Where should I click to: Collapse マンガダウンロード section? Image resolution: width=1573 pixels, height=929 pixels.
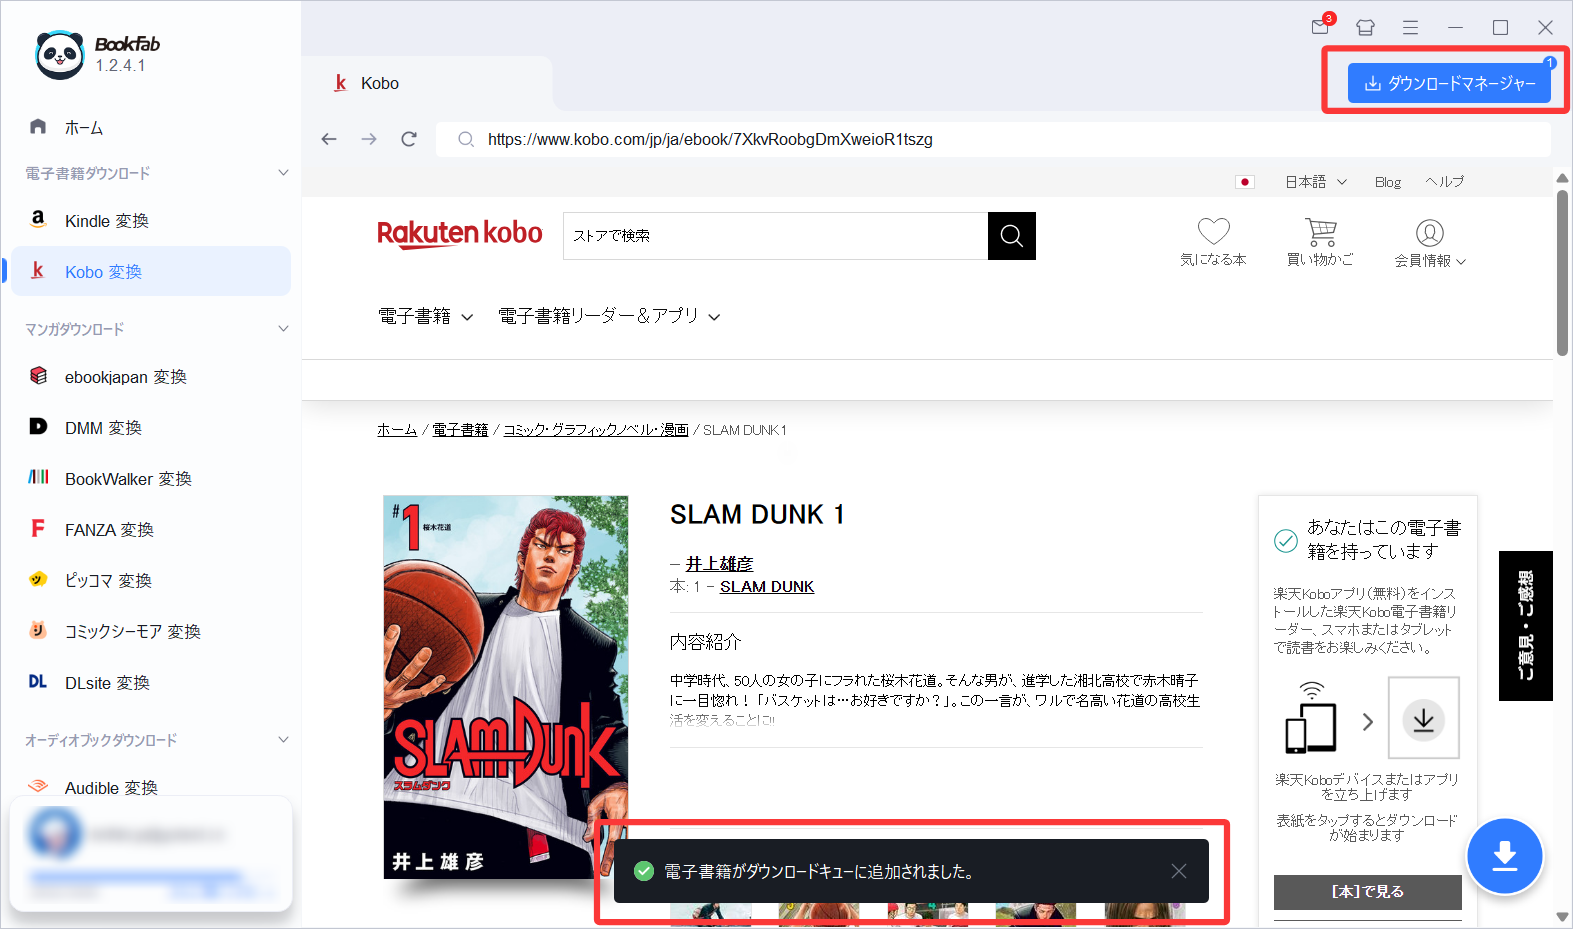pyautogui.click(x=283, y=329)
